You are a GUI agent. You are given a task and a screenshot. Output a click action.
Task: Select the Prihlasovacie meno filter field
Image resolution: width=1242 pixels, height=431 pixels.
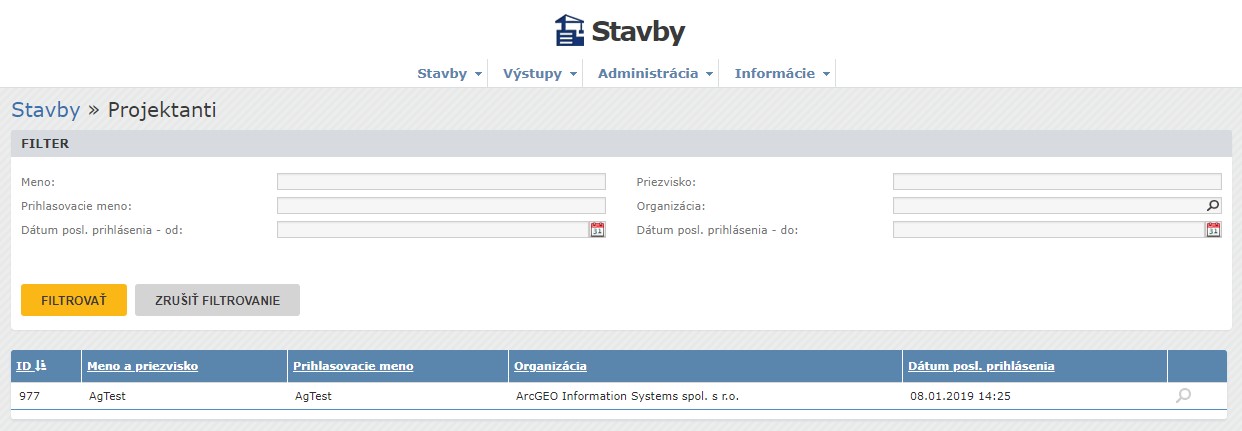(x=441, y=206)
